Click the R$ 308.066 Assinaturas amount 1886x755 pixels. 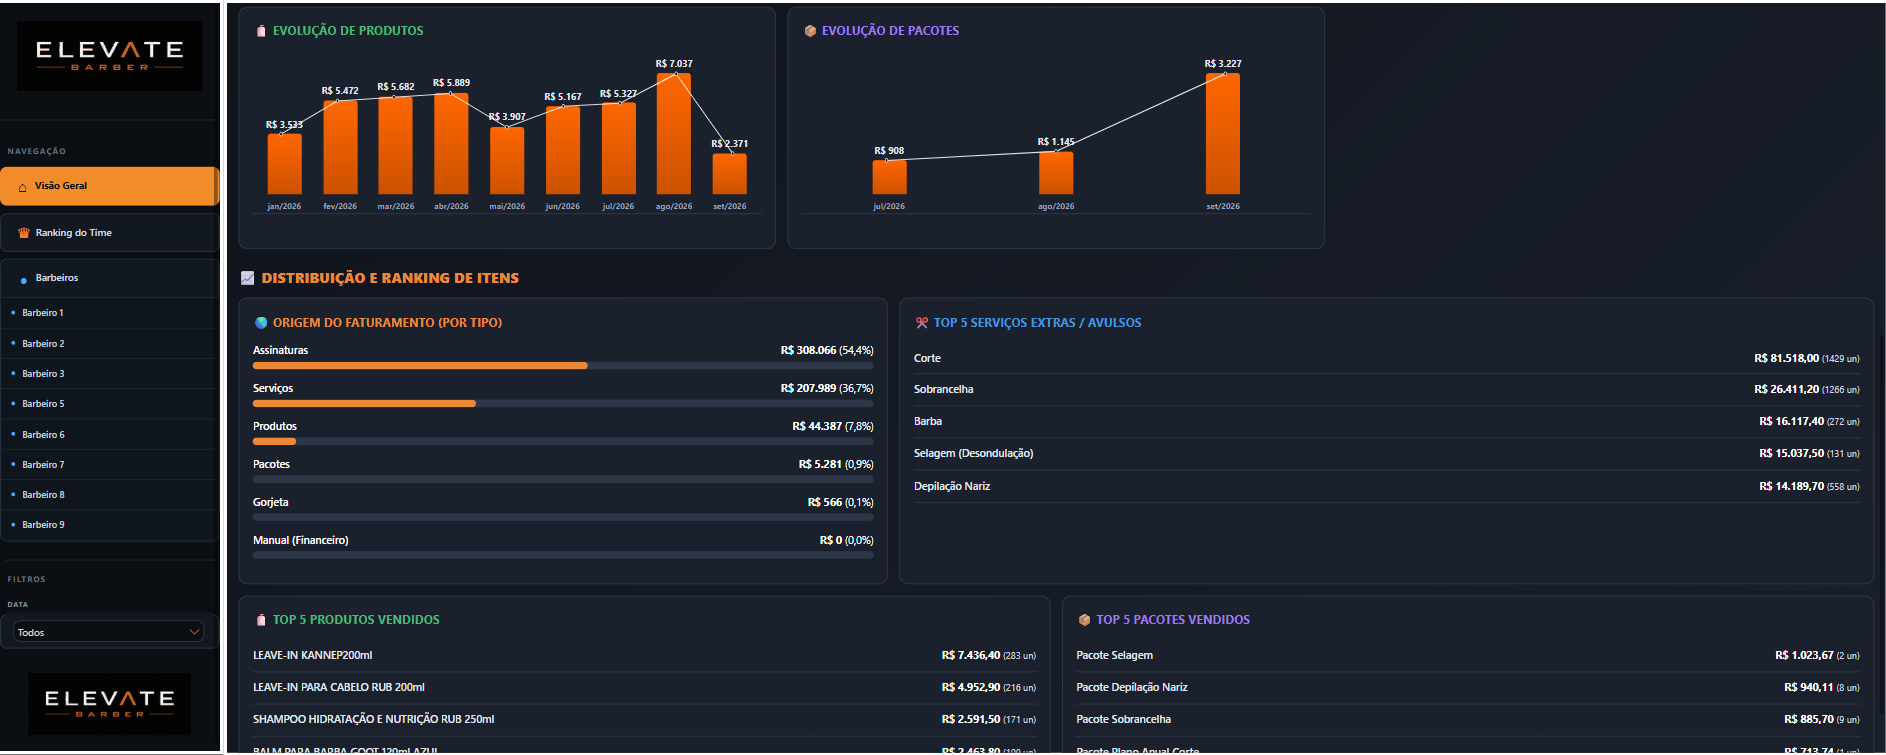point(808,351)
